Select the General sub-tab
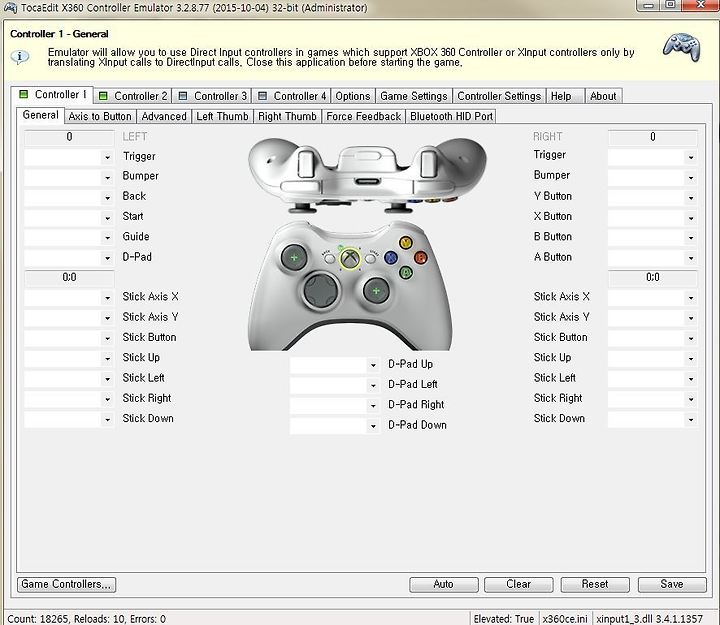Viewport: 720px width, 625px height. 40,115
